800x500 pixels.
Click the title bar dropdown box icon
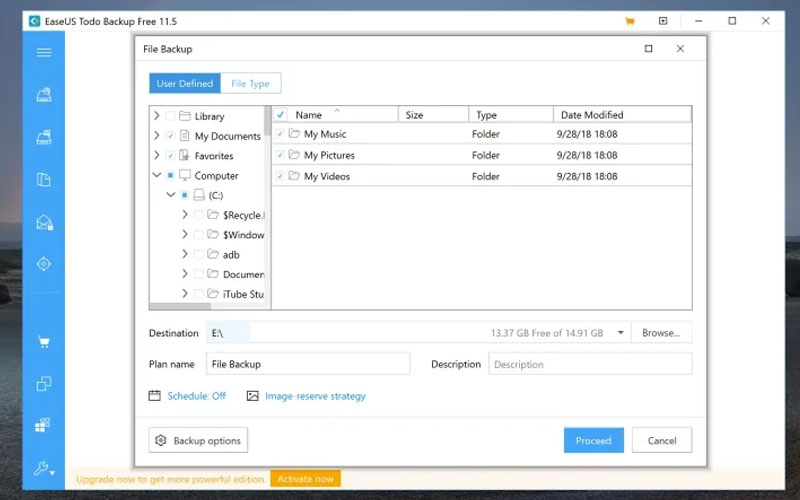tap(663, 21)
